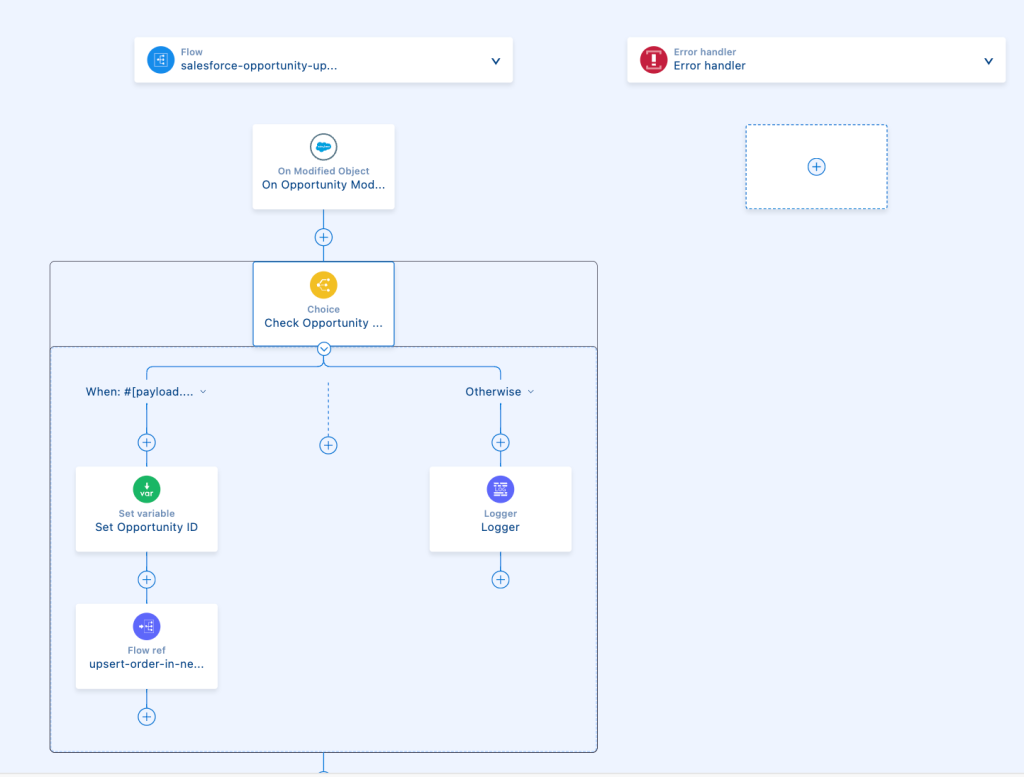The height and width of the screenshot is (777, 1024).
Task: Select the green Set variable icon
Action: pos(146,489)
